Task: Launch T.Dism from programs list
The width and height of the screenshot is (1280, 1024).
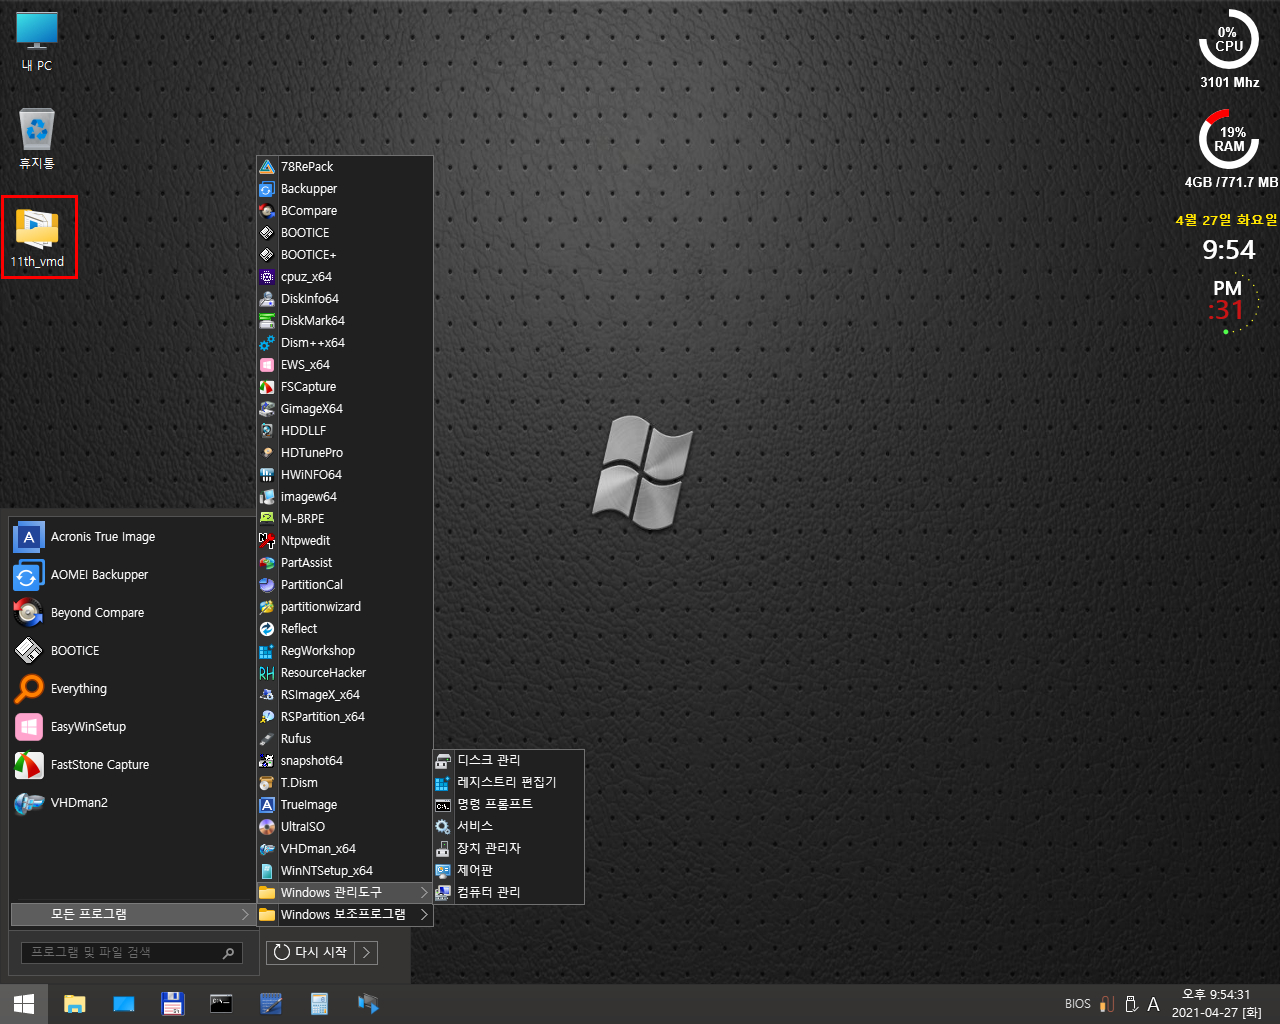Action: tap(345, 783)
